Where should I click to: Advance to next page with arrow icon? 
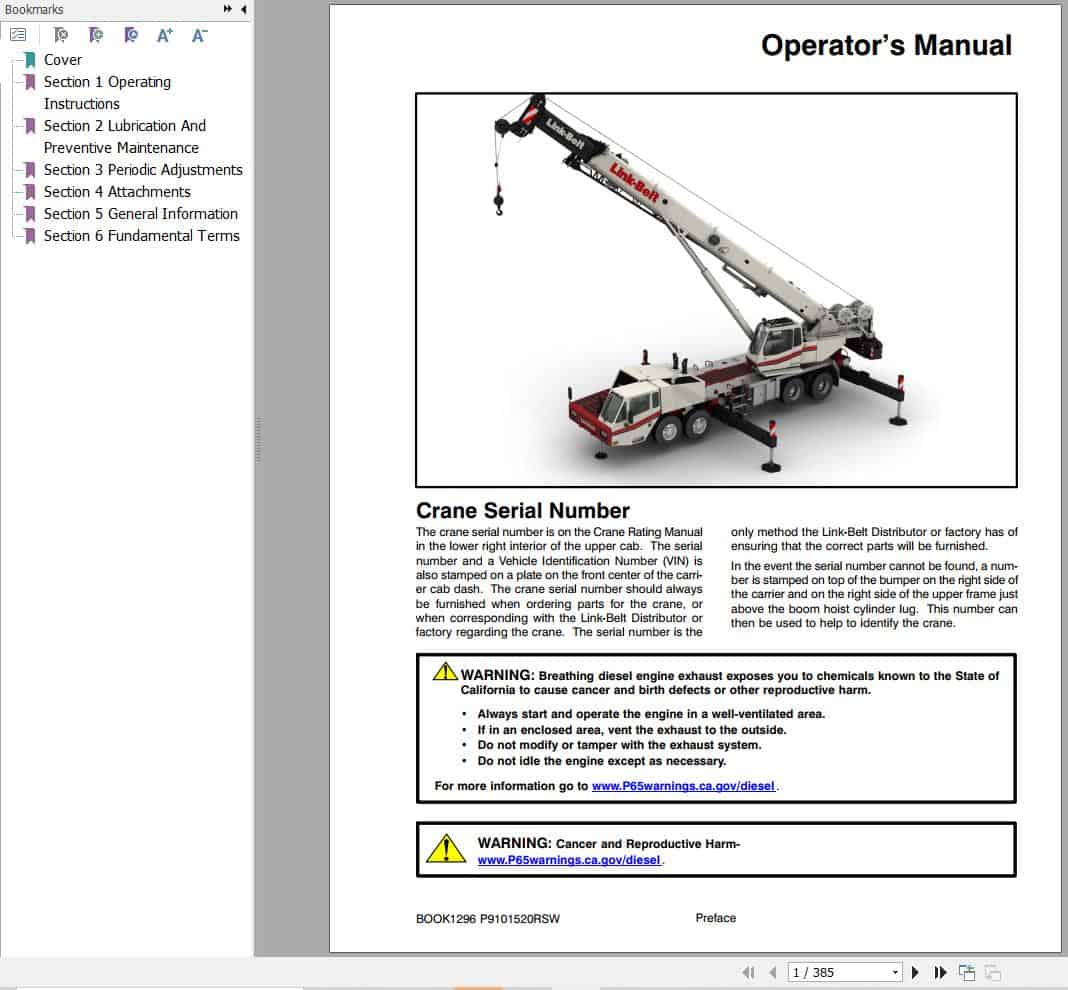[914, 972]
